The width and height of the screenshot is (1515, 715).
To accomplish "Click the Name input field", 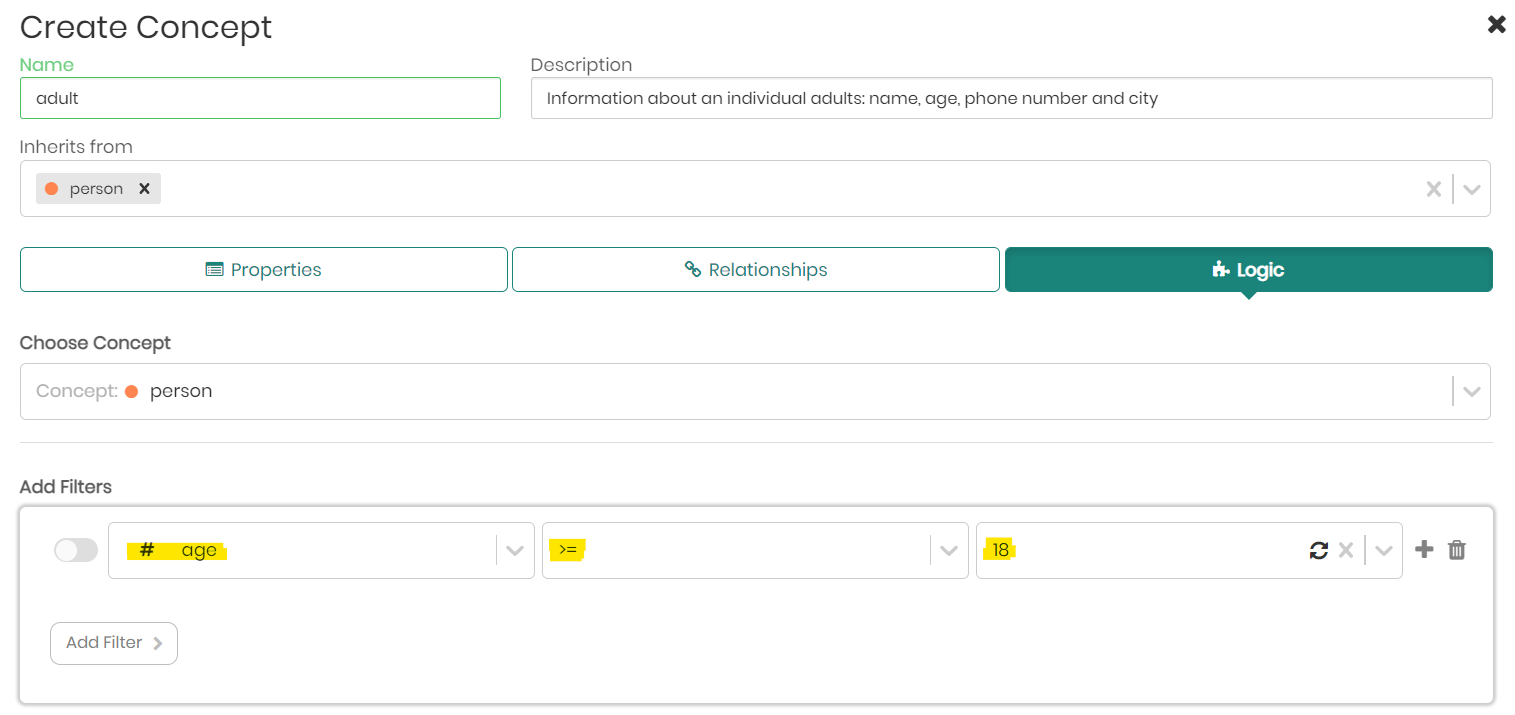I will tap(260, 98).
